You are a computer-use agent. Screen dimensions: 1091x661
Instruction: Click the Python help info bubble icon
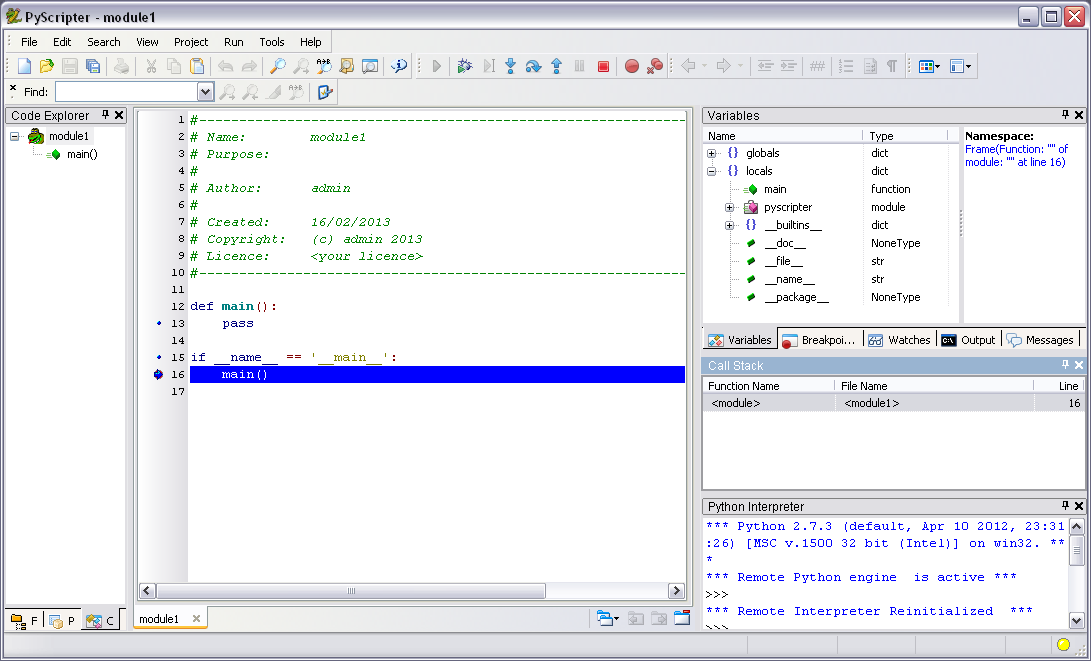tap(399, 66)
